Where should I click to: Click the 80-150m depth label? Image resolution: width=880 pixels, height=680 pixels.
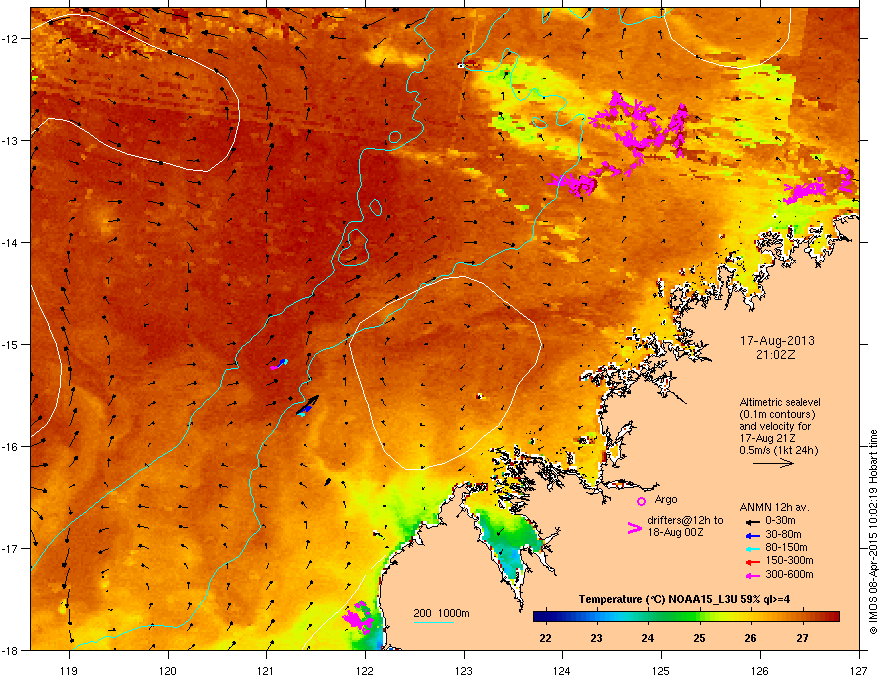(786, 548)
